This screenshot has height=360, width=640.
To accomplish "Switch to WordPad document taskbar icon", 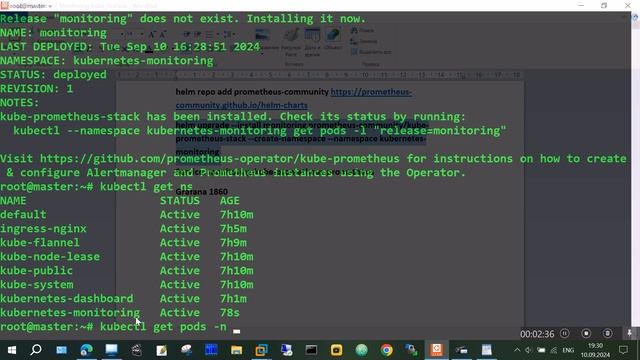I will (x=487, y=350).
